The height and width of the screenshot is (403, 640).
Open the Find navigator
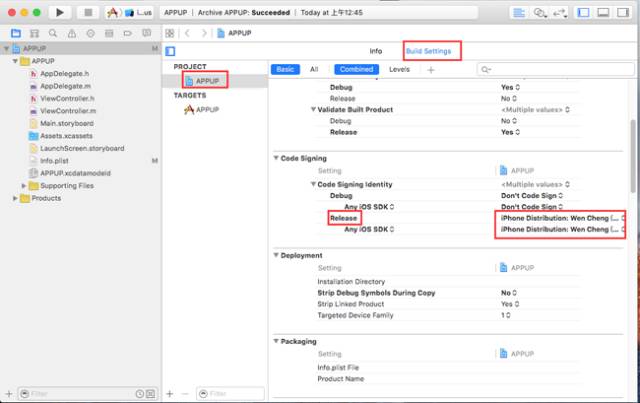pos(53,33)
